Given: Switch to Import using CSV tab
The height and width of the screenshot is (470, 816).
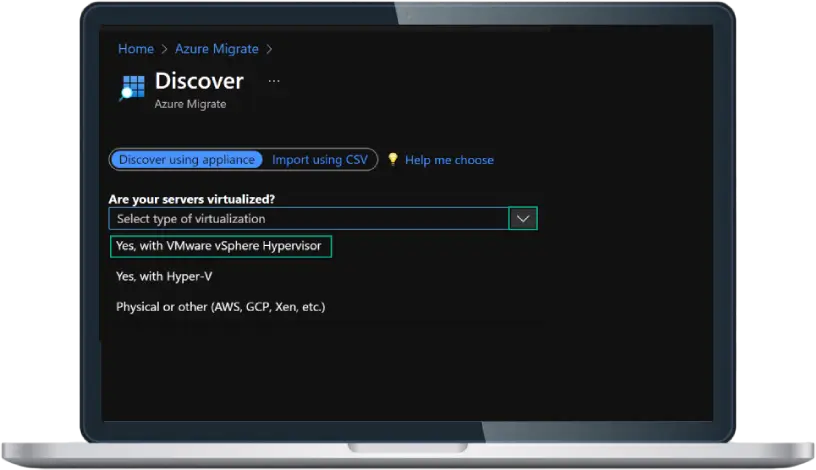Looking at the screenshot, I should point(320,160).
